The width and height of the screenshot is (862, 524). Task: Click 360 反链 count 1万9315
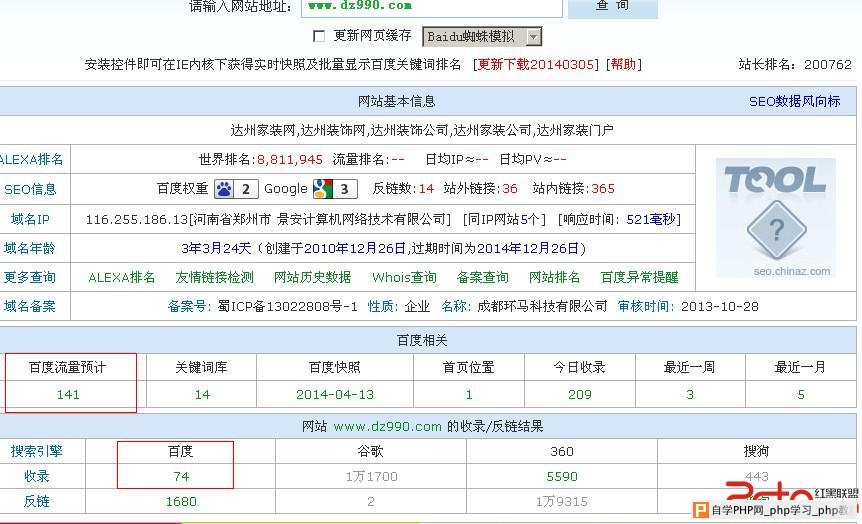pos(562,501)
